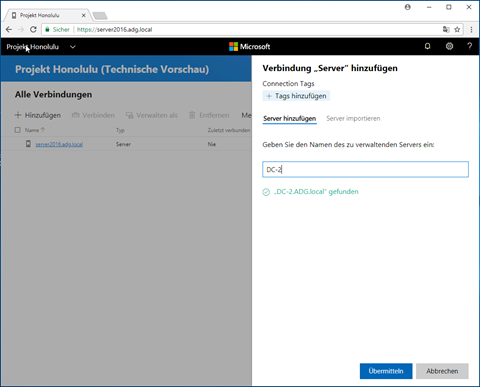Toggle select-all checkbox in Name header

pyautogui.click(x=18, y=130)
